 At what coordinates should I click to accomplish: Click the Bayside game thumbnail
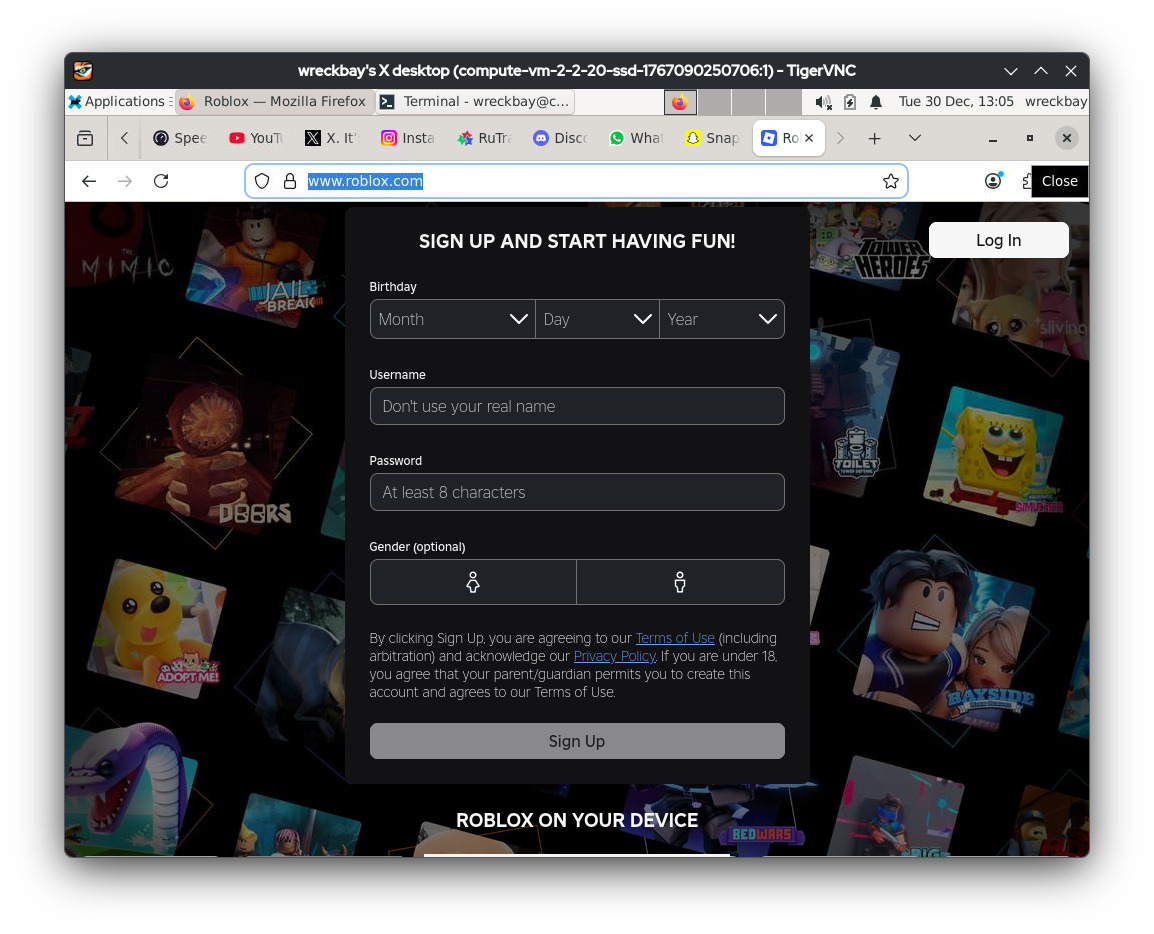pos(944,640)
